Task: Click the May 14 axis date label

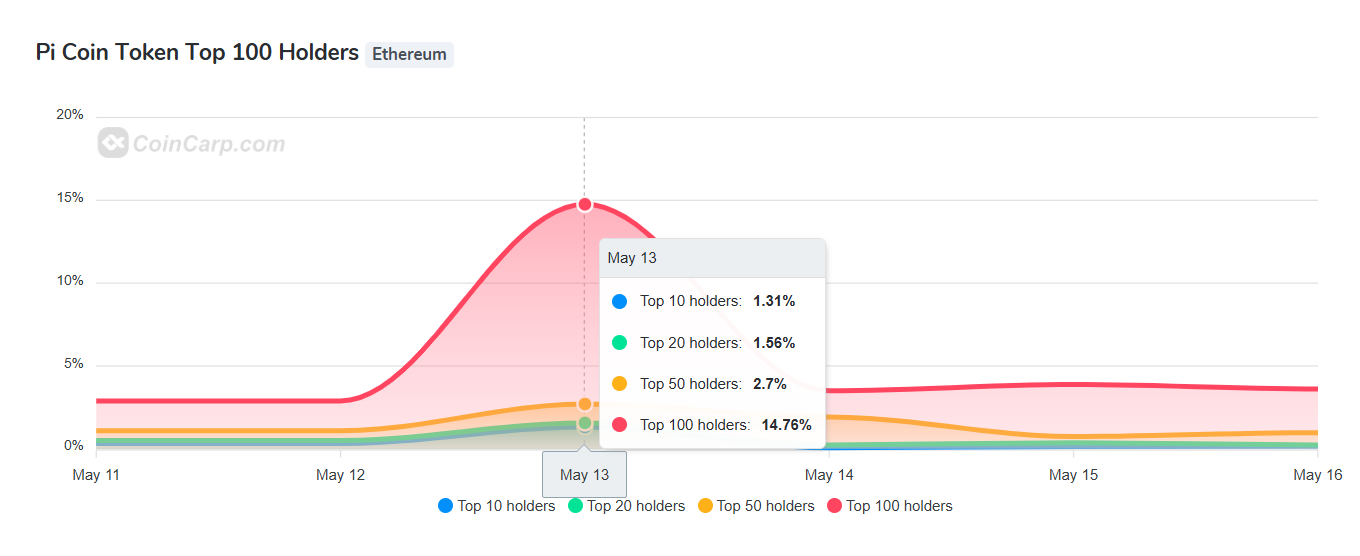Action: click(x=830, y=475)
